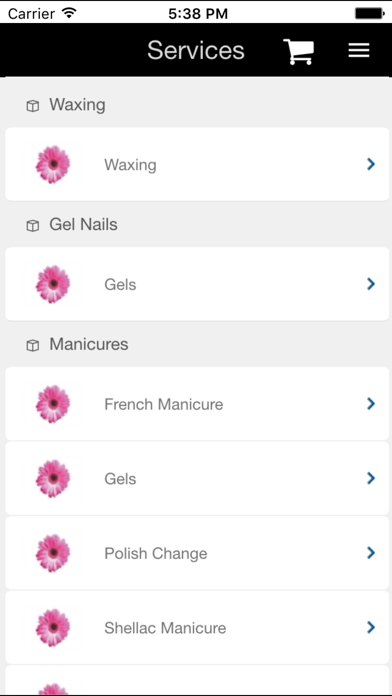Click the box icon beside Waxing header
The width and height of the screenshot is (392, 696).
pos(32,106)
